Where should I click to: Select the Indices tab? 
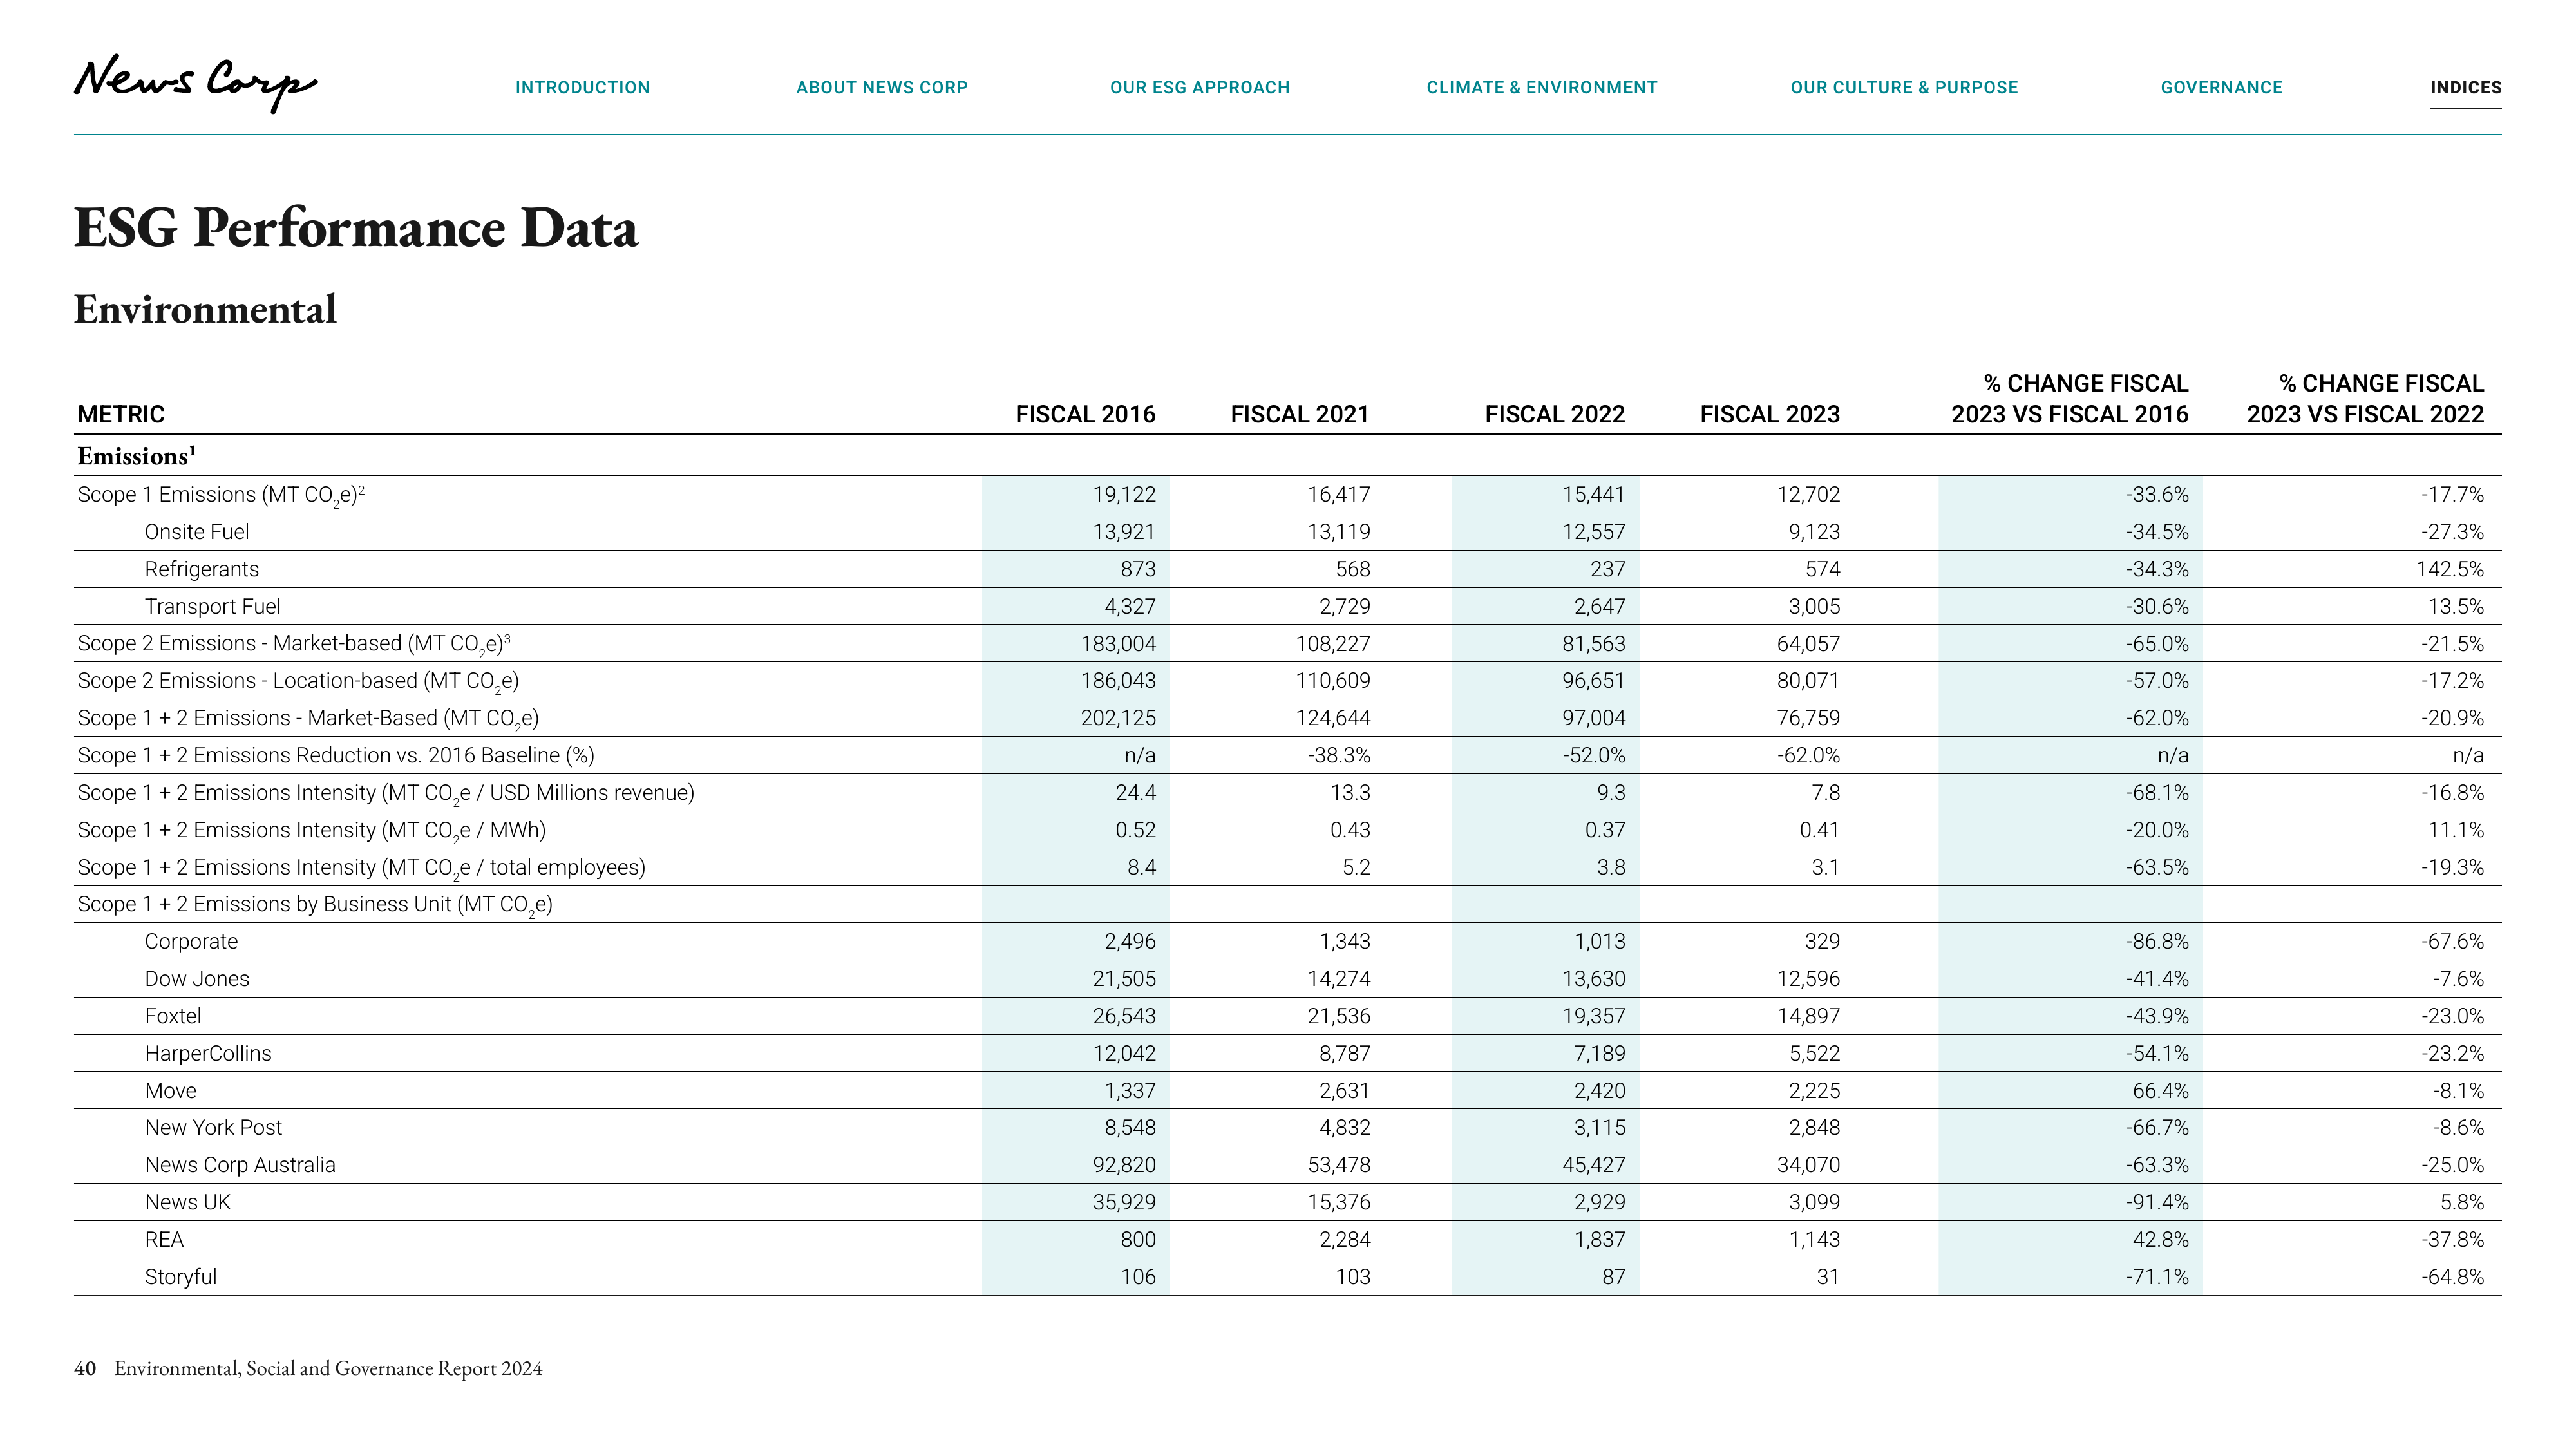tap(2466, 88)
